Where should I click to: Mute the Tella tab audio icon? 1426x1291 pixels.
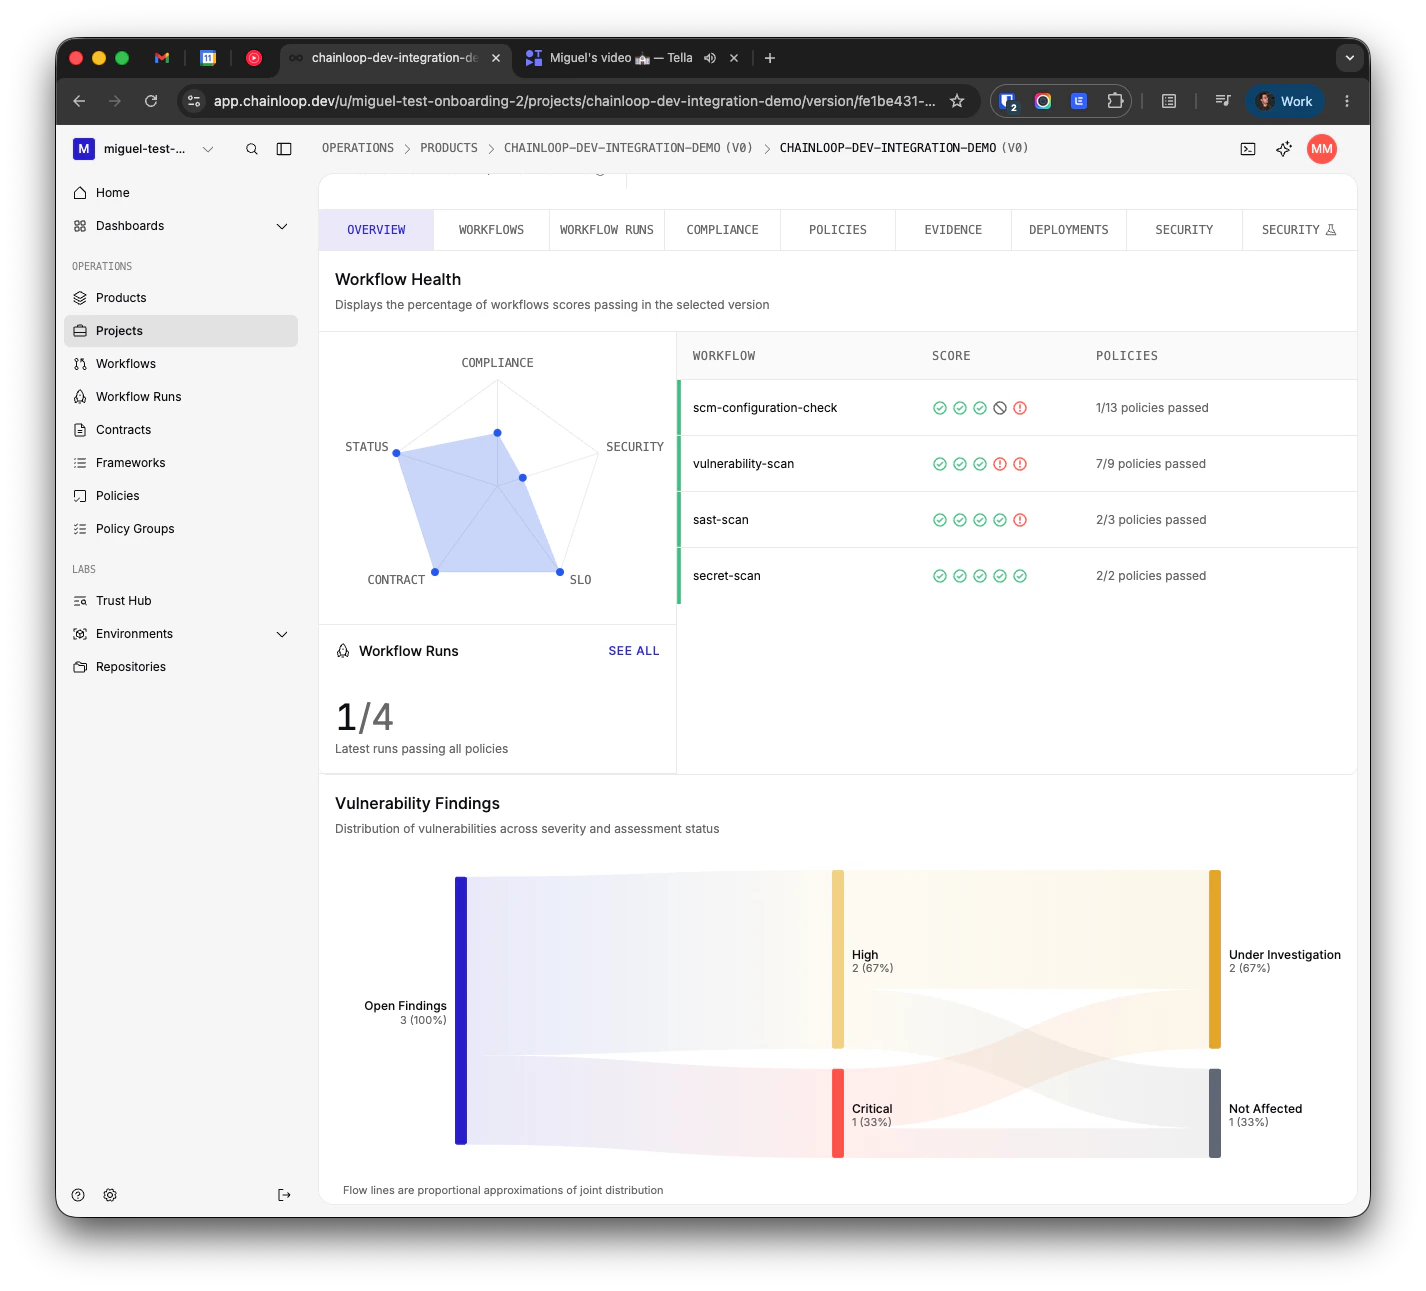[710, 58]
